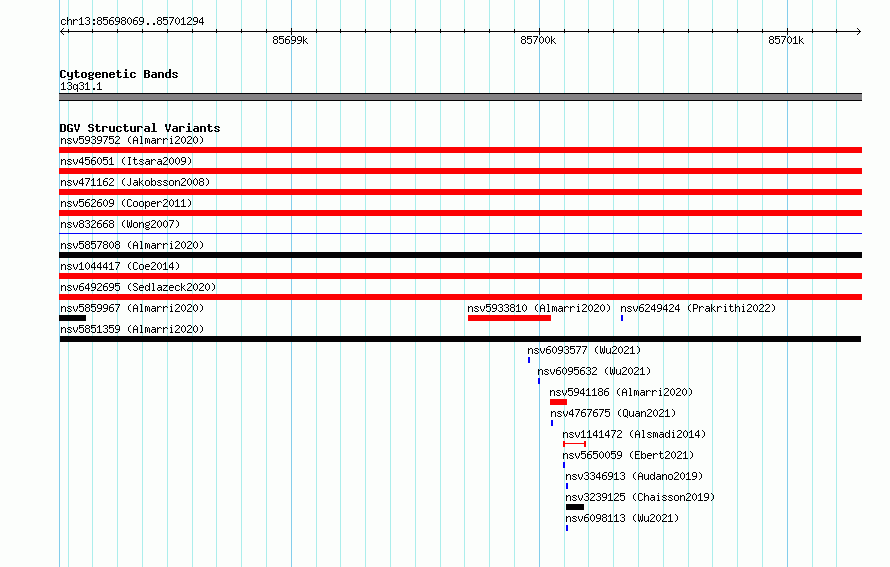Open the nsv6093577 (Wu2021) label
The width and height of the screenshot is (890, 567).
pos(584,350)
